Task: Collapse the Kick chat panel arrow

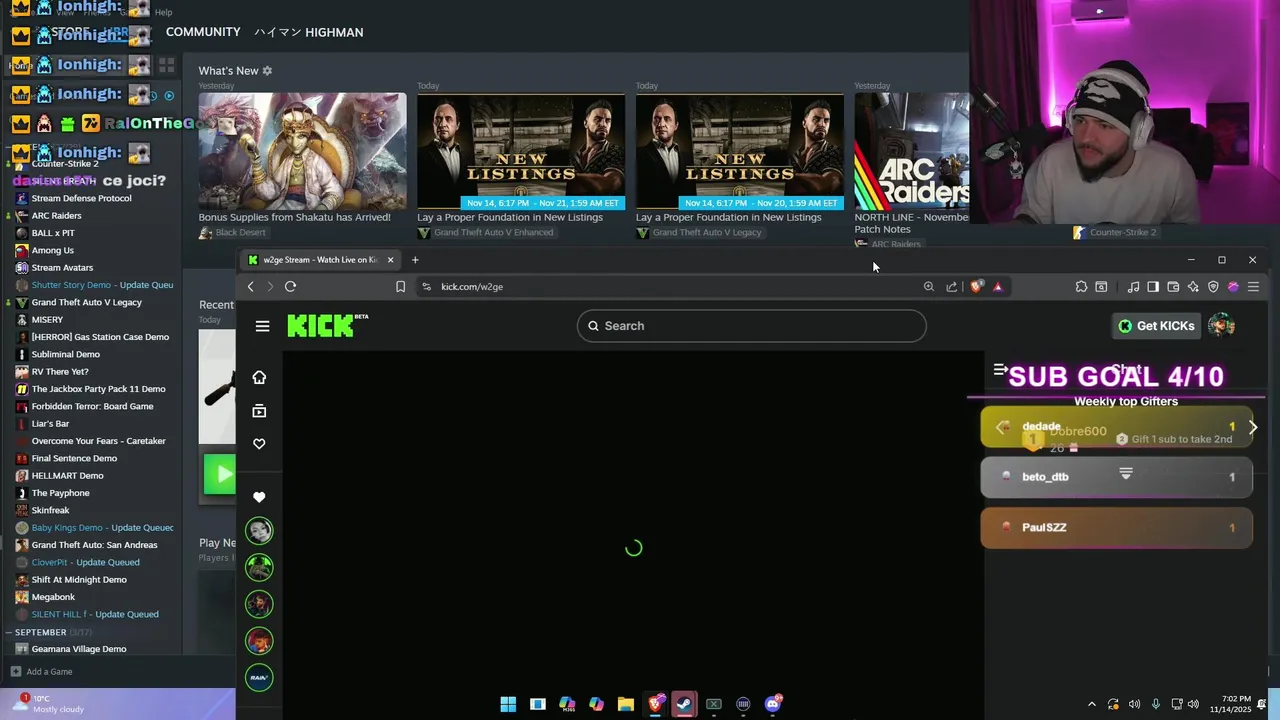Action: tap(999, 370)
